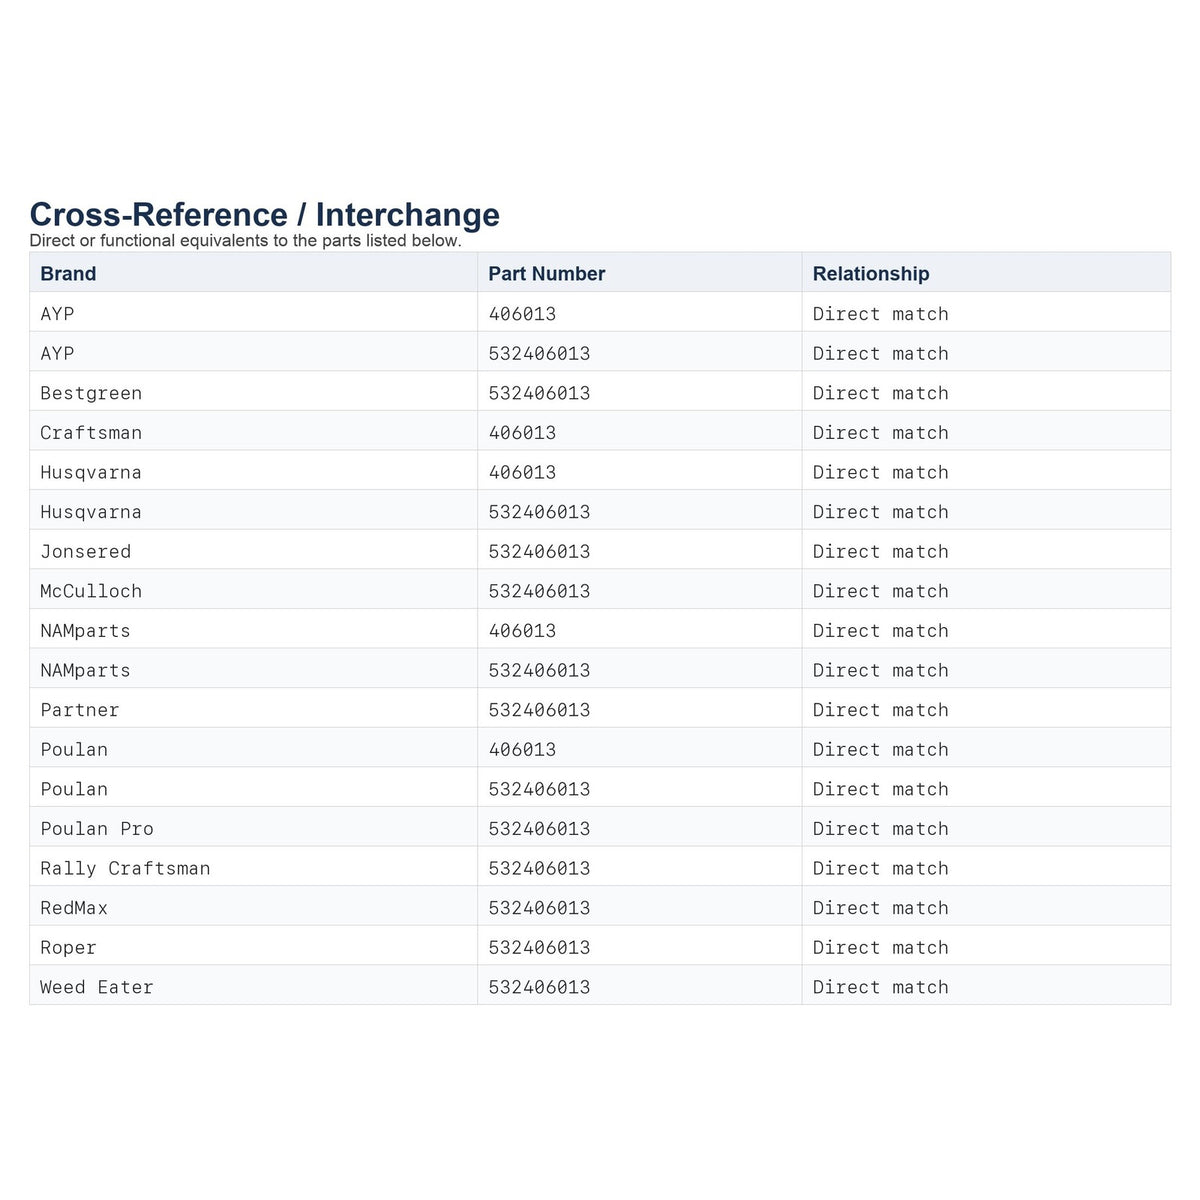Screen dimensions: 1200x1200
Task: Click Direct match in the Bestgreen row
Action: (880, 393)
